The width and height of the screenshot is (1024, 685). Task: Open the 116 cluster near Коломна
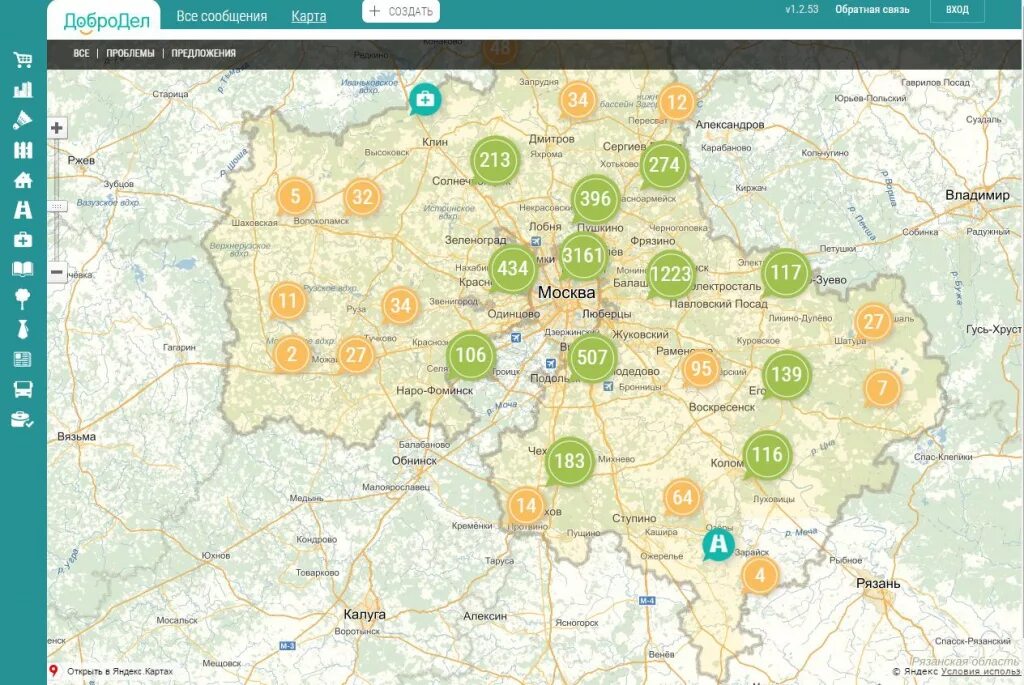tap(767, 454)
